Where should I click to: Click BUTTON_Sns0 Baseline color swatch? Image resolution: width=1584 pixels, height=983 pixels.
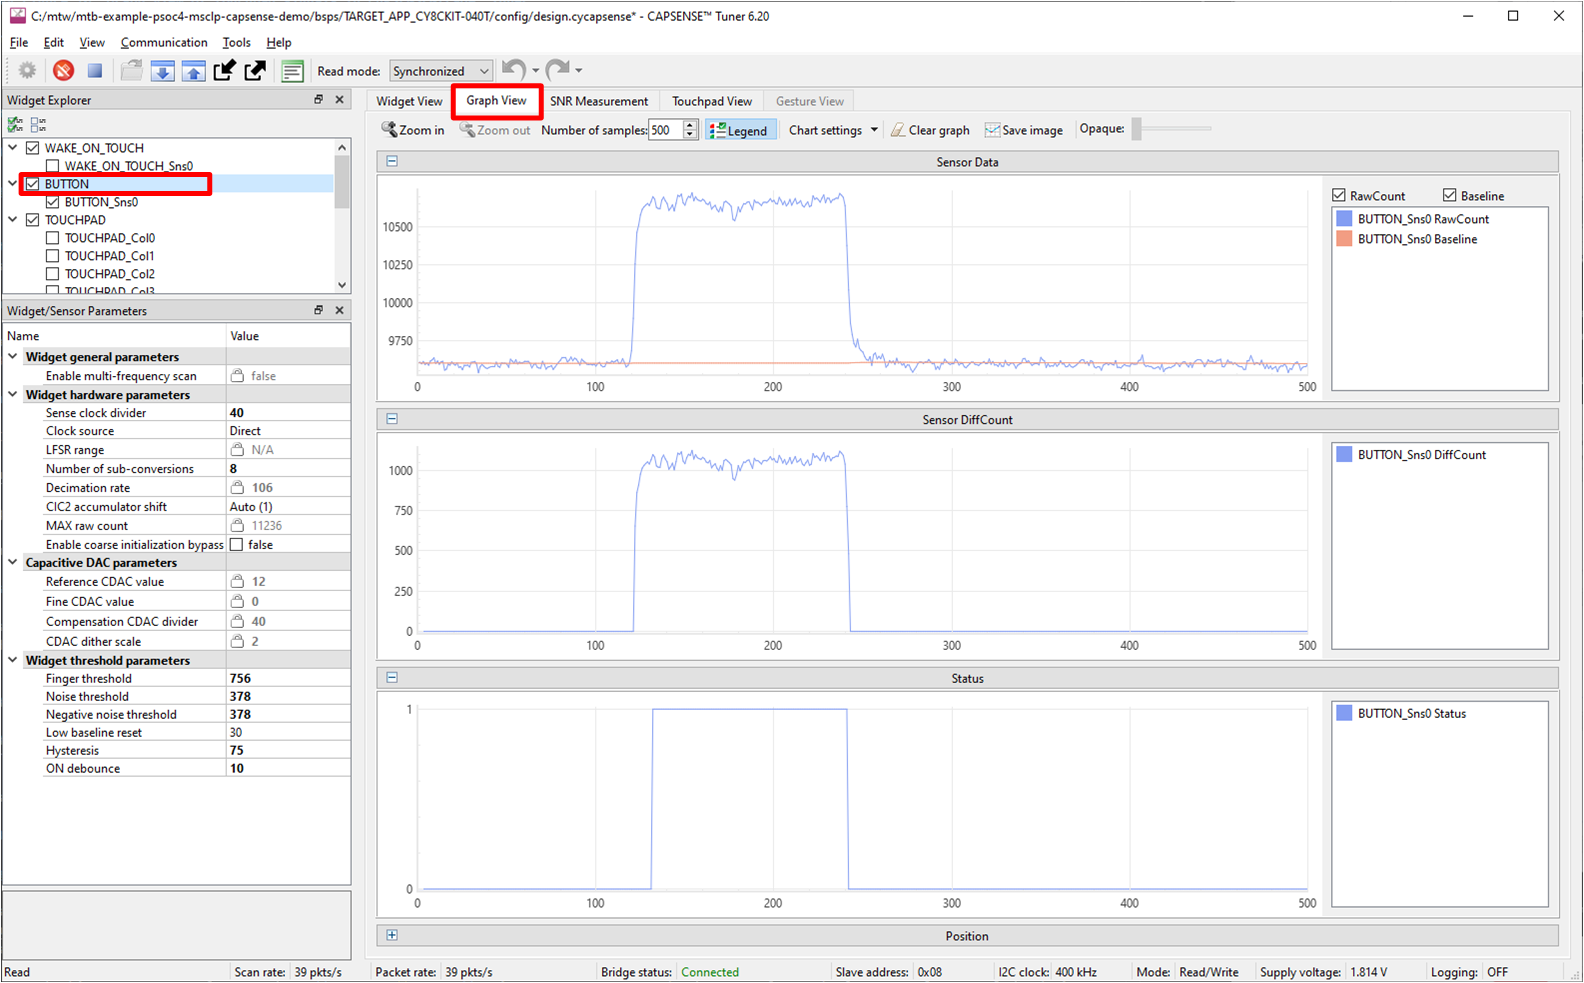click(x=1344, y=239)
